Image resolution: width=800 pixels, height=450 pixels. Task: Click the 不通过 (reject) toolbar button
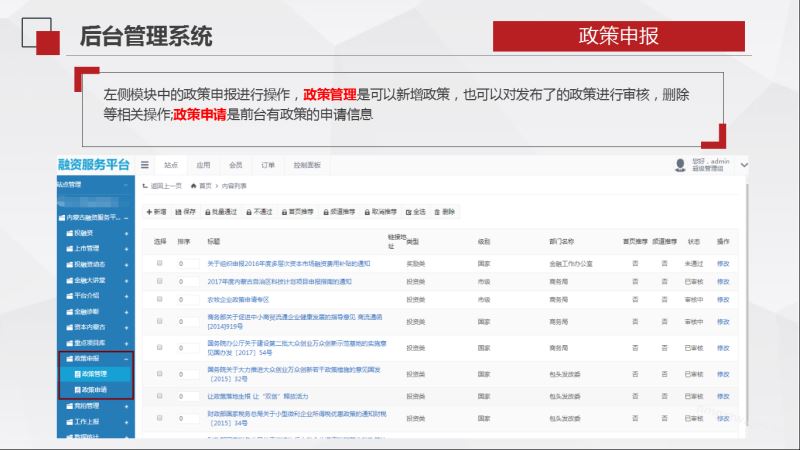pyautogui.click(x=260, y=212)
